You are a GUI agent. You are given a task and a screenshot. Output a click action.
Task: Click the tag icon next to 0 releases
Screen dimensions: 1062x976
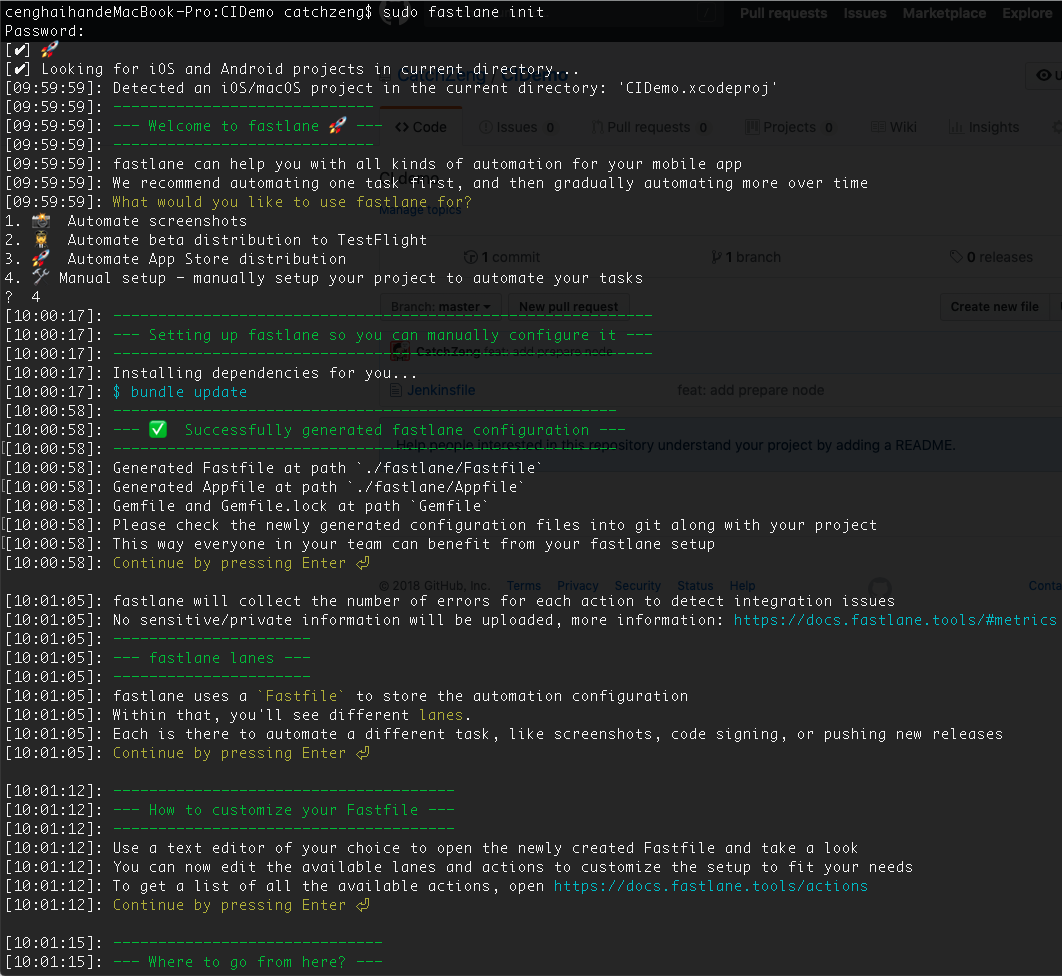956,257
